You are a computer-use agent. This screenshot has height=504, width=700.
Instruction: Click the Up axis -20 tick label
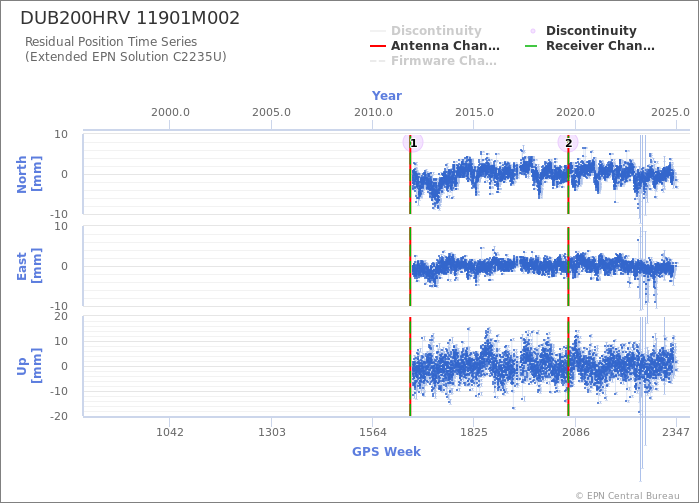59,416
